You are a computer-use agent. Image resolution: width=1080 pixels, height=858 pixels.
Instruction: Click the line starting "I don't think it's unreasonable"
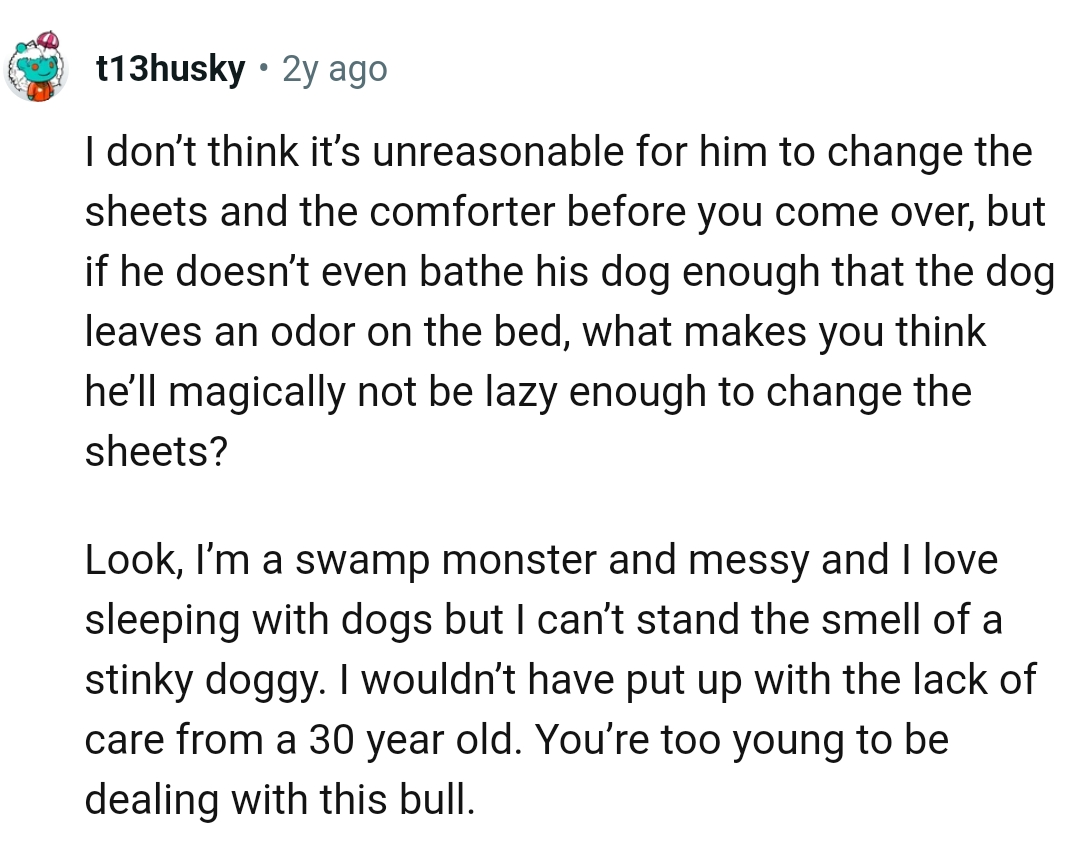[x=558, y=154]
